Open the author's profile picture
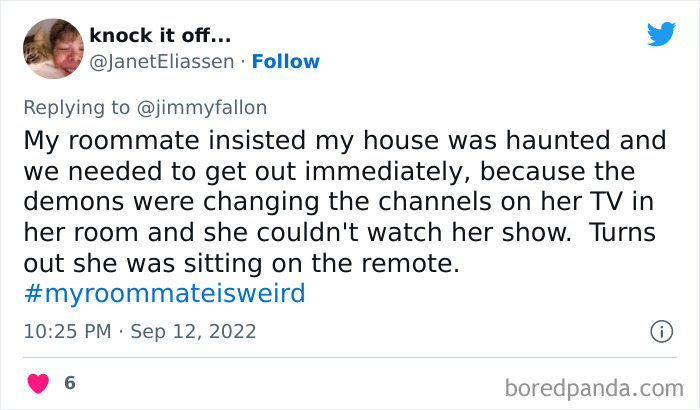The height and width of the screenshot is (410, 700). 52,49
